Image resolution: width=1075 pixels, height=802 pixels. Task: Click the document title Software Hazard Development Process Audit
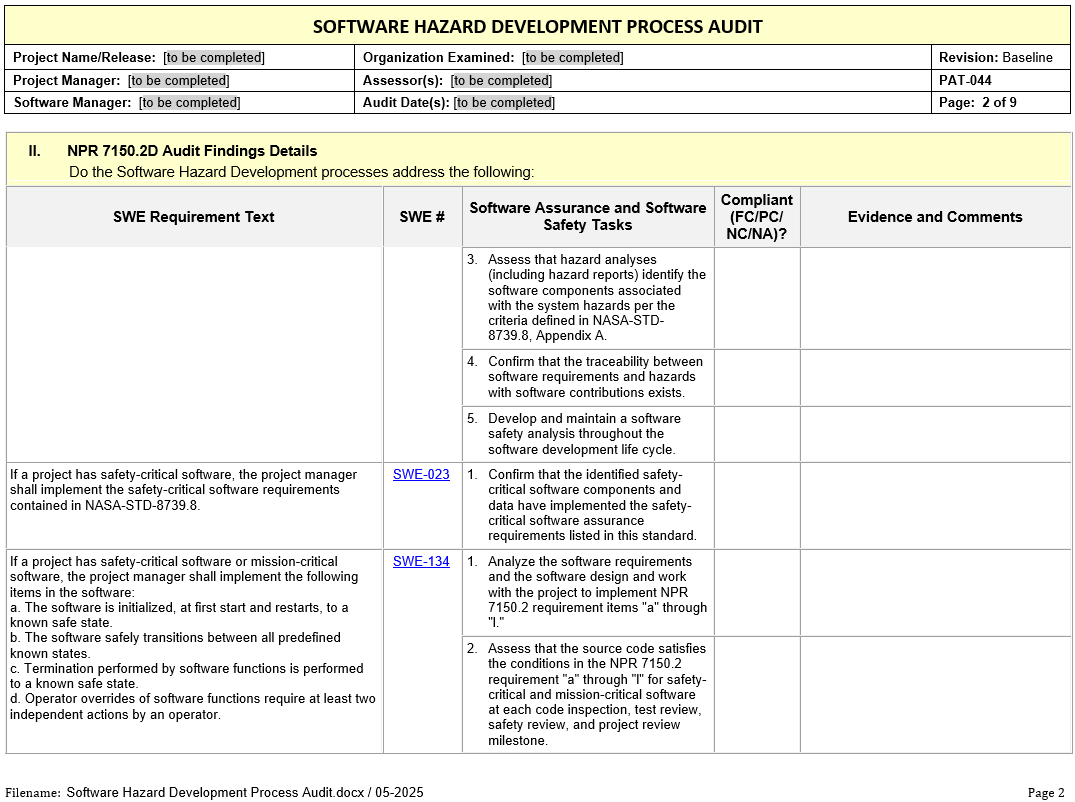(x=537, y=27)
